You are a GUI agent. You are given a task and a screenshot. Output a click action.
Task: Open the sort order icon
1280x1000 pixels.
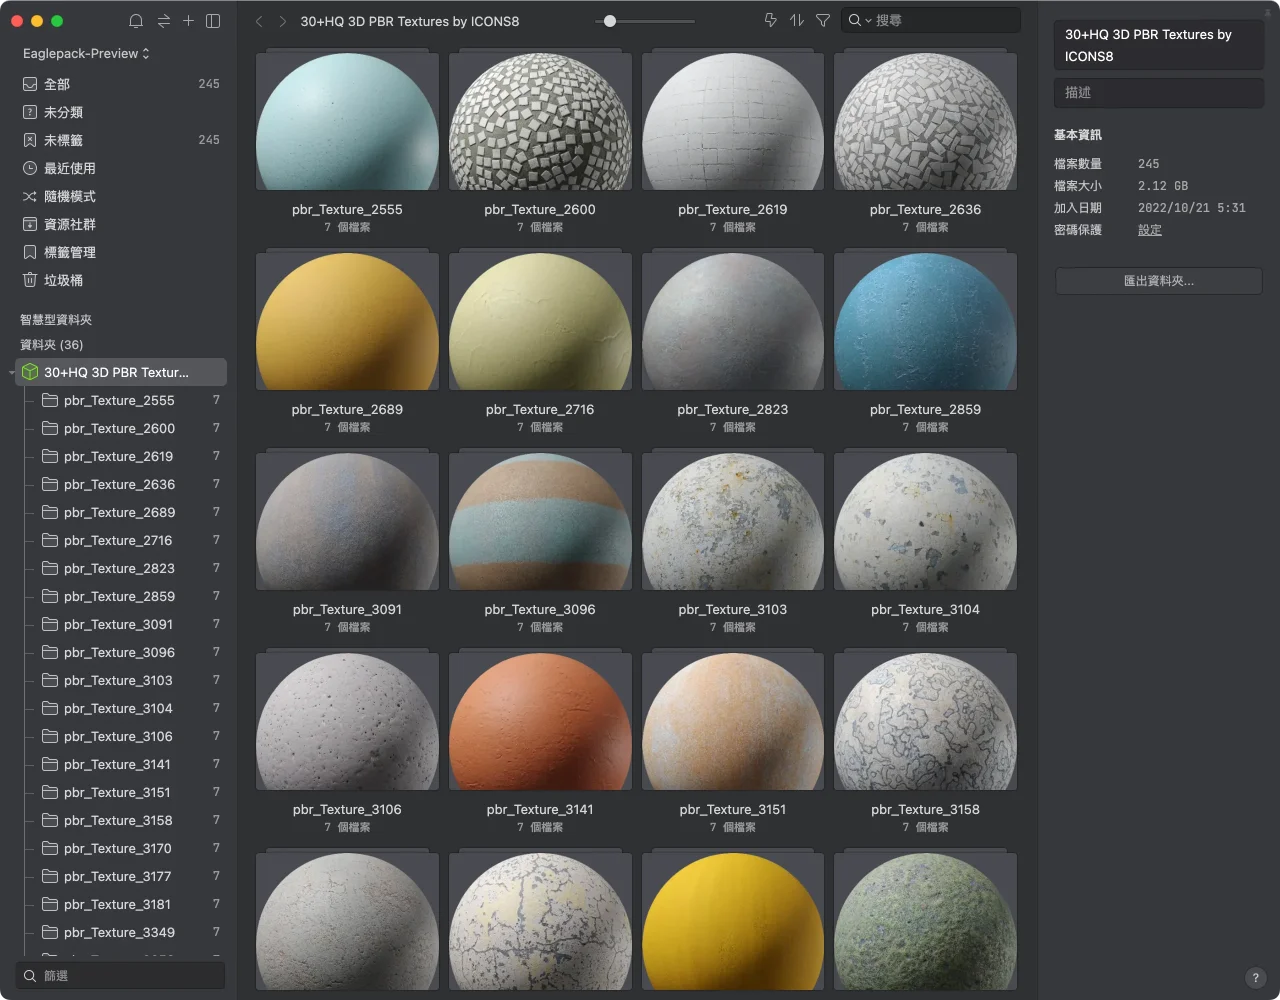click(x=797, y=20)
